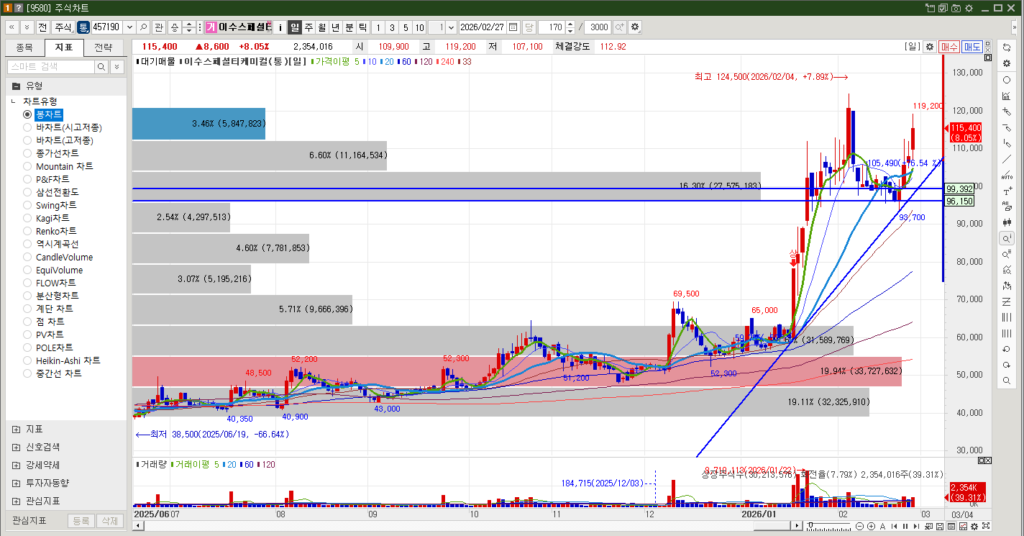
Task: Click the magnifier zoom tool in right toolbar
Action: [x=1005, y=239]
